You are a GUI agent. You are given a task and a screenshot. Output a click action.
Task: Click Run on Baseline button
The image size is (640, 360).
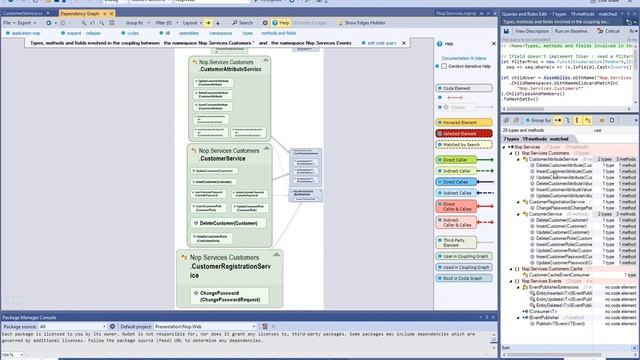[x=571, y=31]
